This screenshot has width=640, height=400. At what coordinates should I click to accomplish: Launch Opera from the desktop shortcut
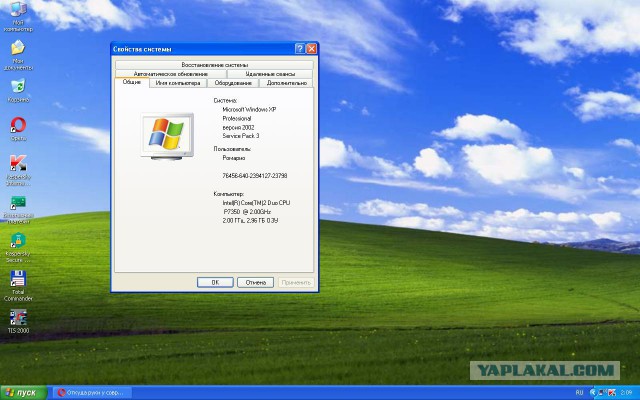(18, 129)
